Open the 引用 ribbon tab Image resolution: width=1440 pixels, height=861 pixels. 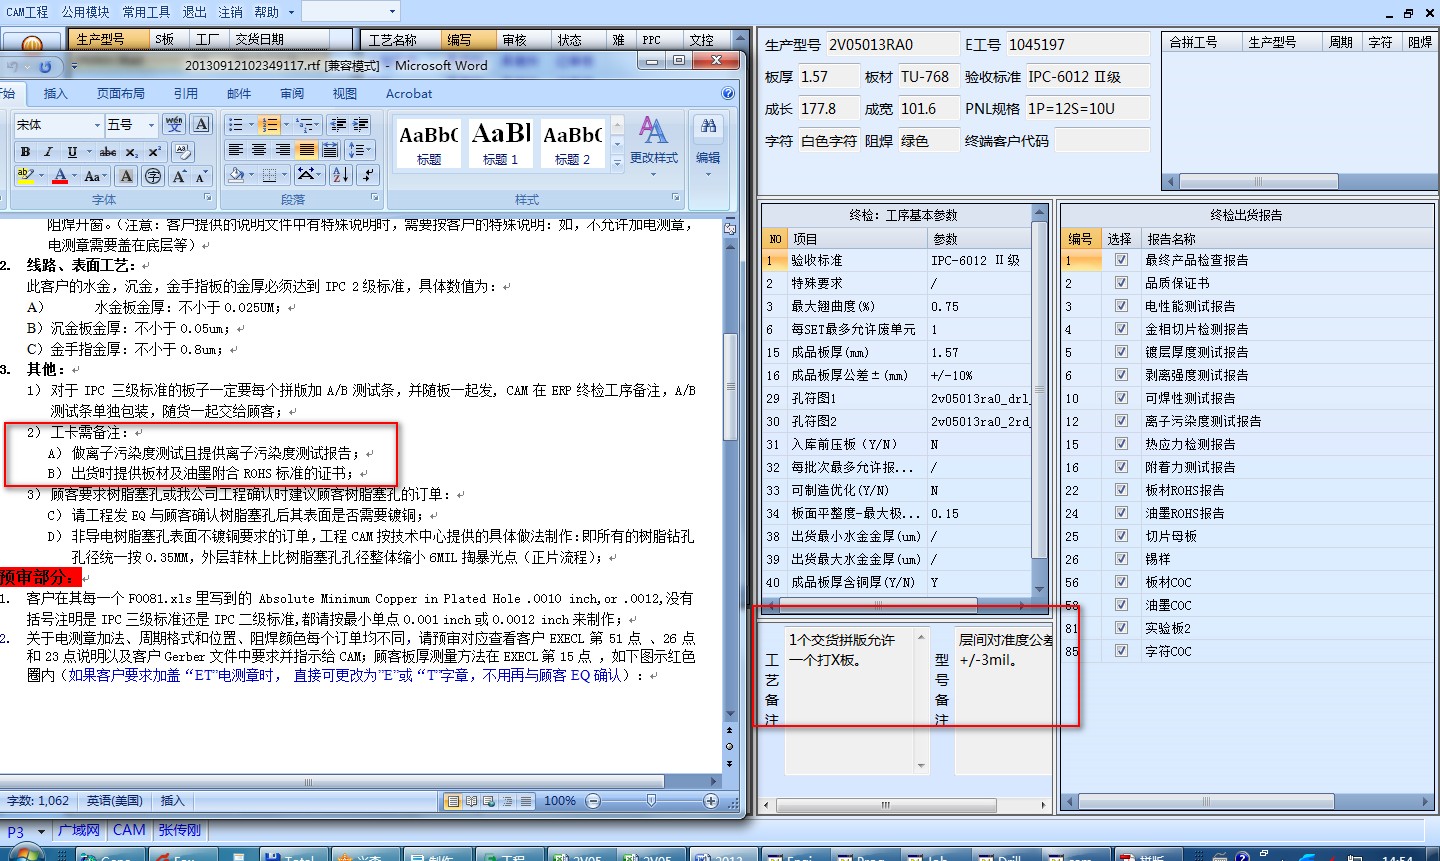(x=186, y=93)
